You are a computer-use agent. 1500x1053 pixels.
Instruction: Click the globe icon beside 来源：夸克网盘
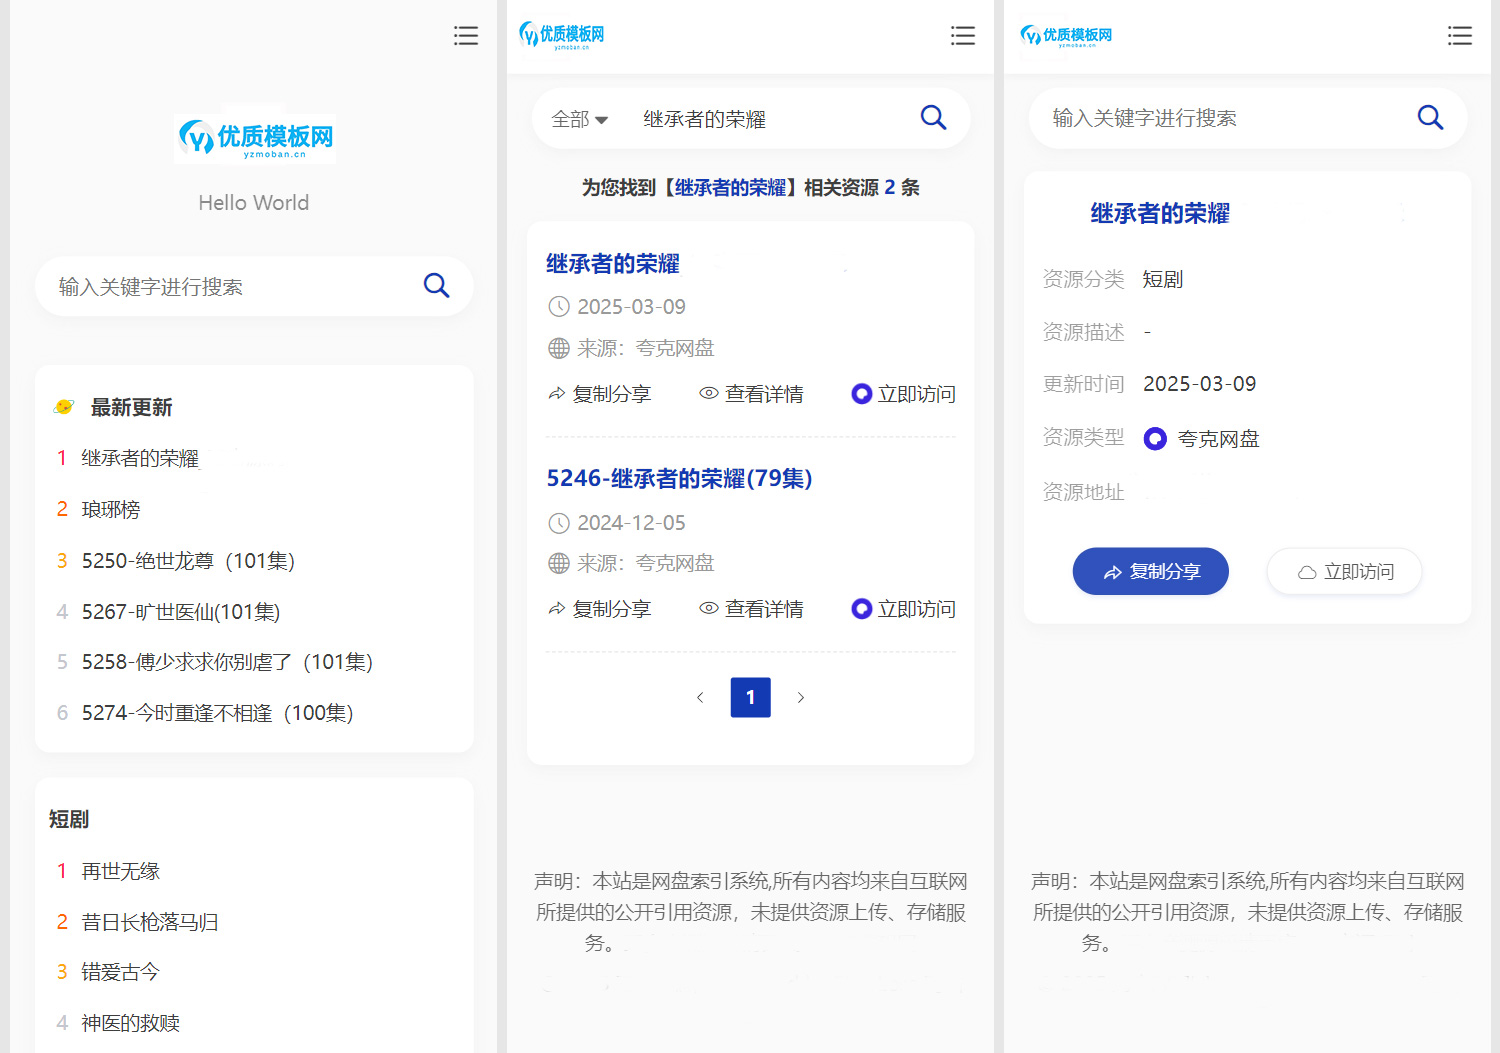[x=558, y=348]
